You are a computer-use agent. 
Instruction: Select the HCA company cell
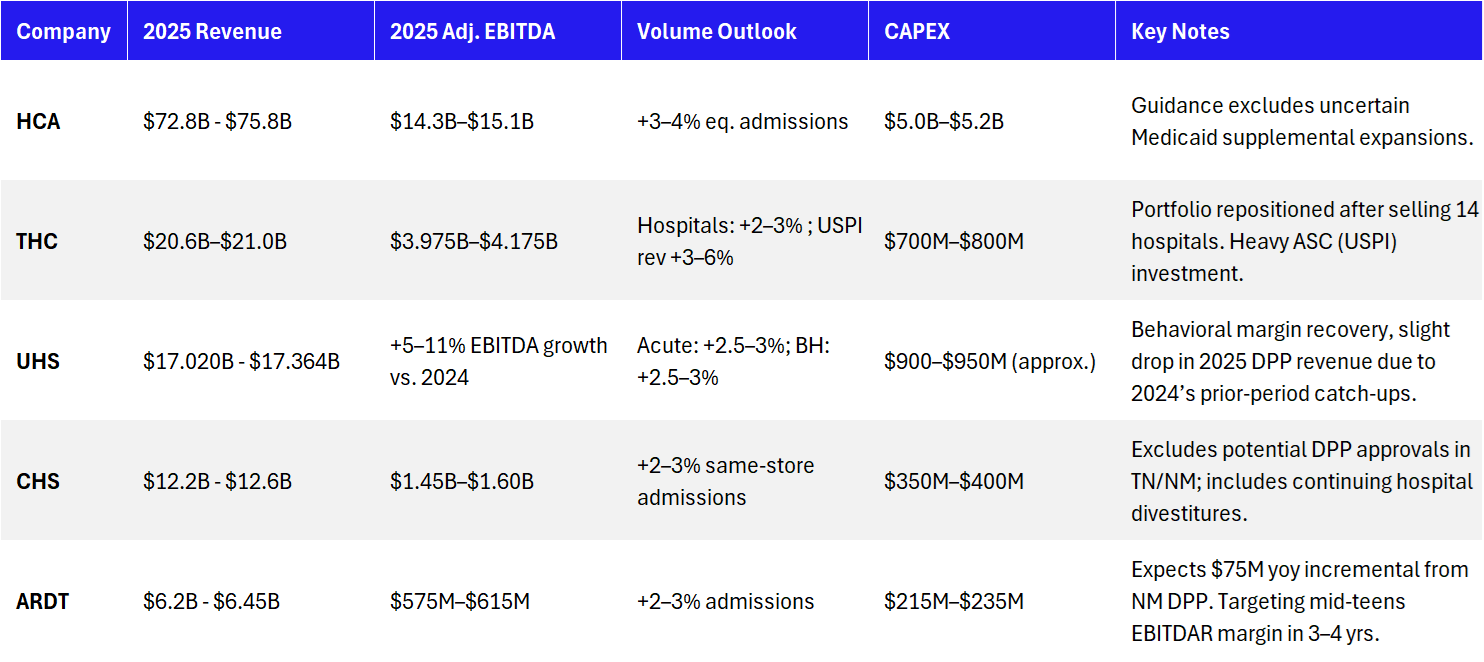[38, 122]
